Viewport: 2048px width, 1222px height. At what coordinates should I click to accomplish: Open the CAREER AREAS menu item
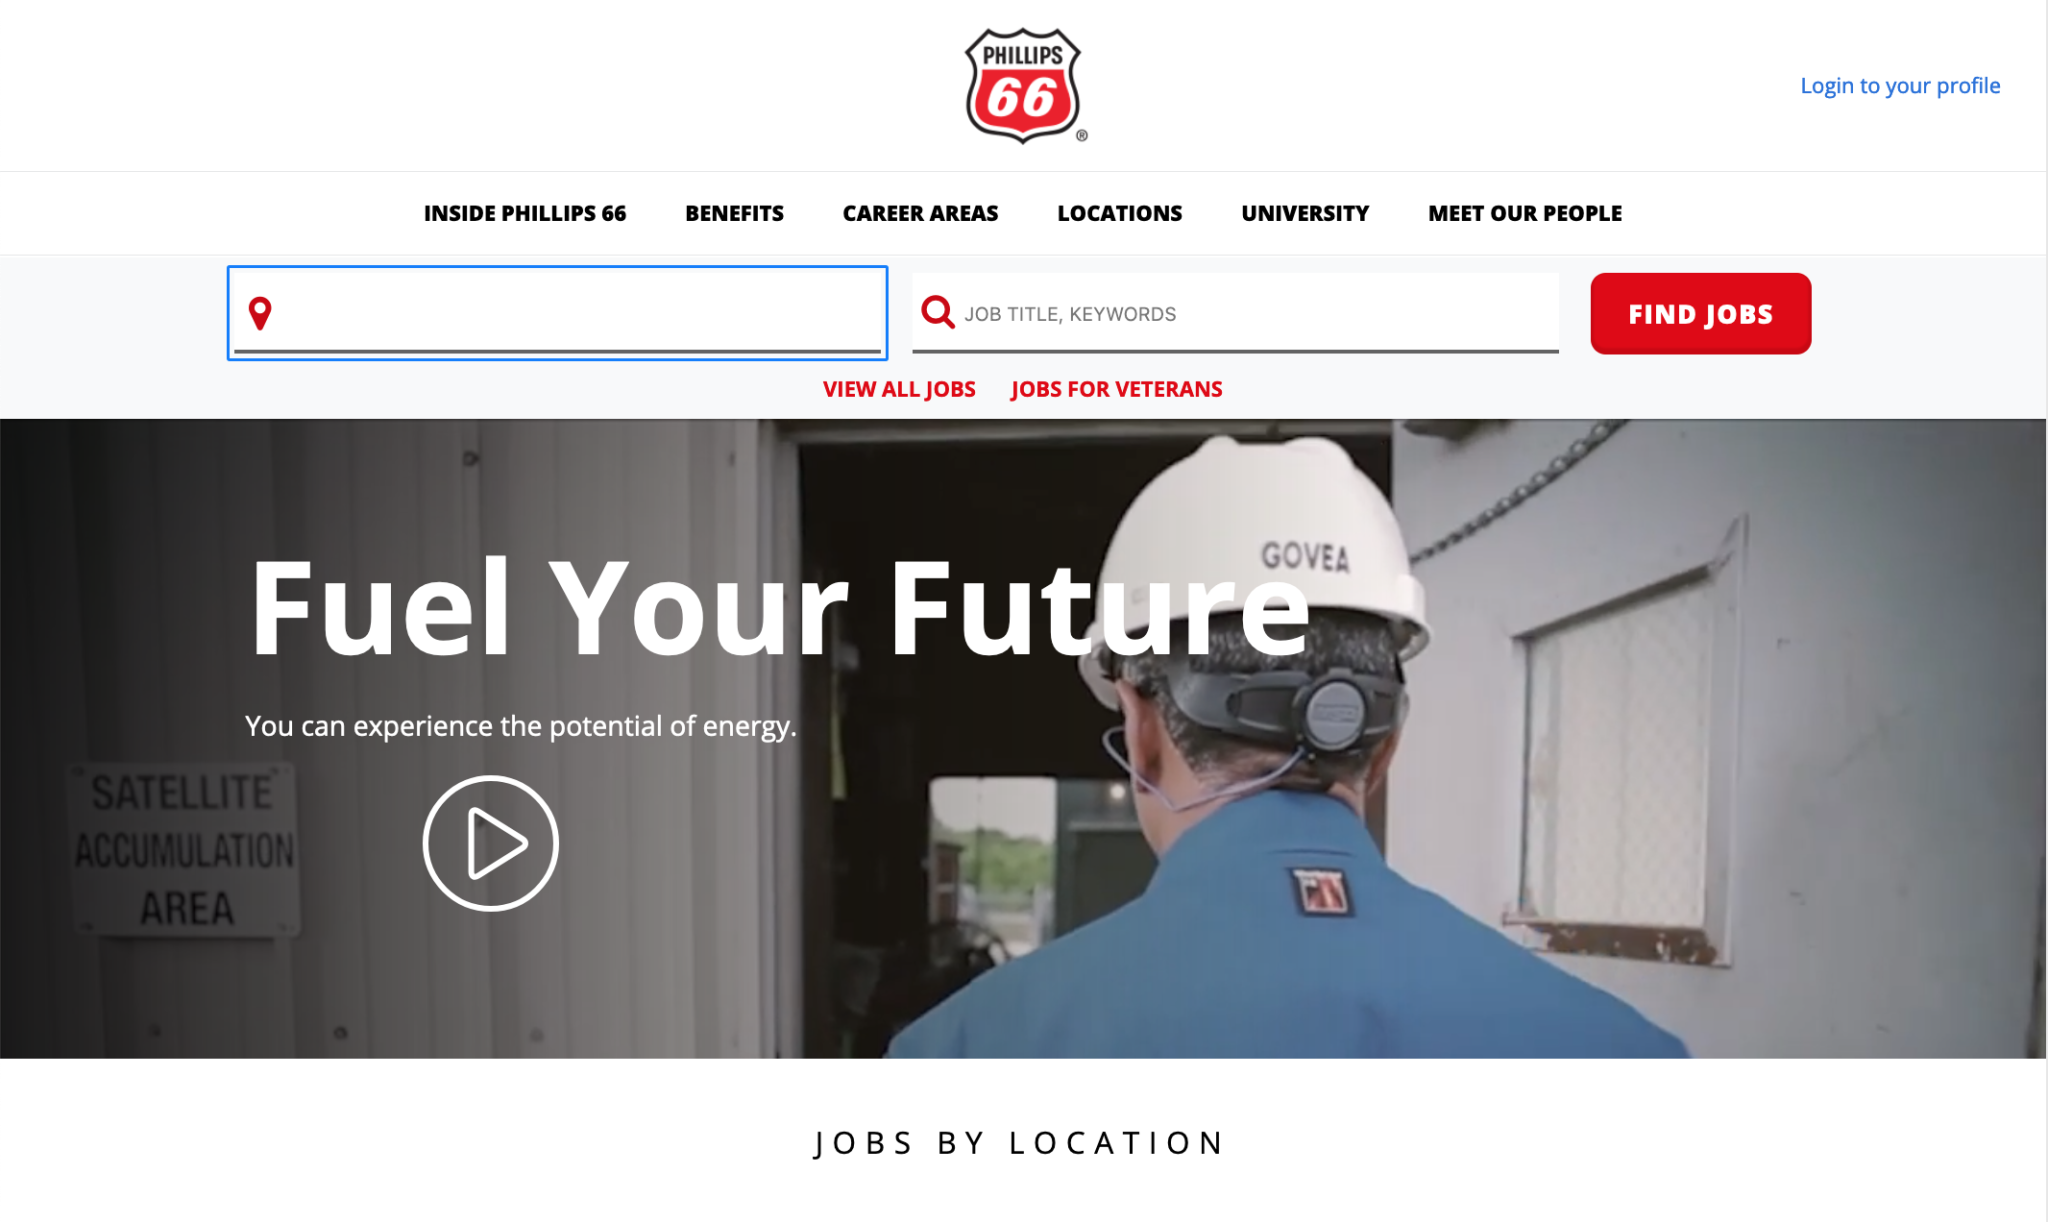[x=919, y=212]
